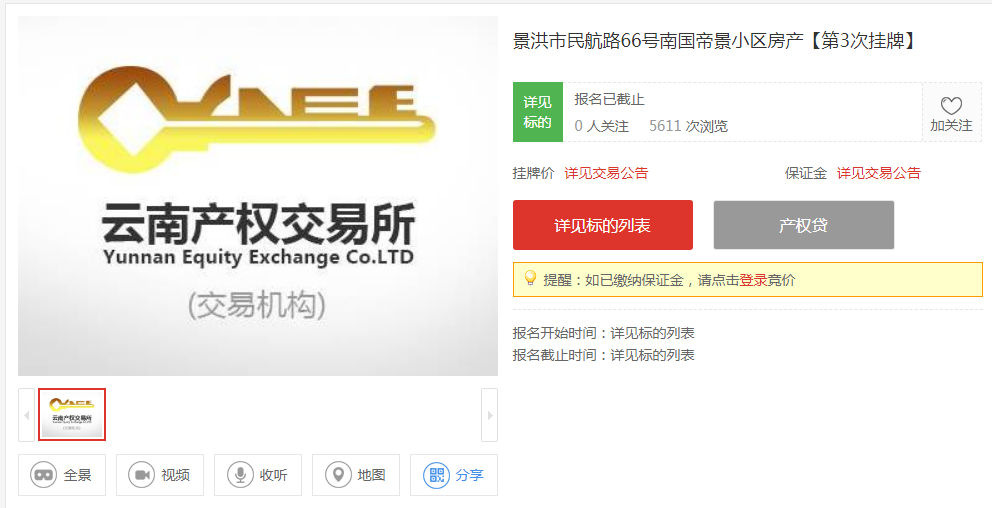Click the red 详见标的列表 button
Viewport: 992px width, 508px height.
[x=602, y=225]
